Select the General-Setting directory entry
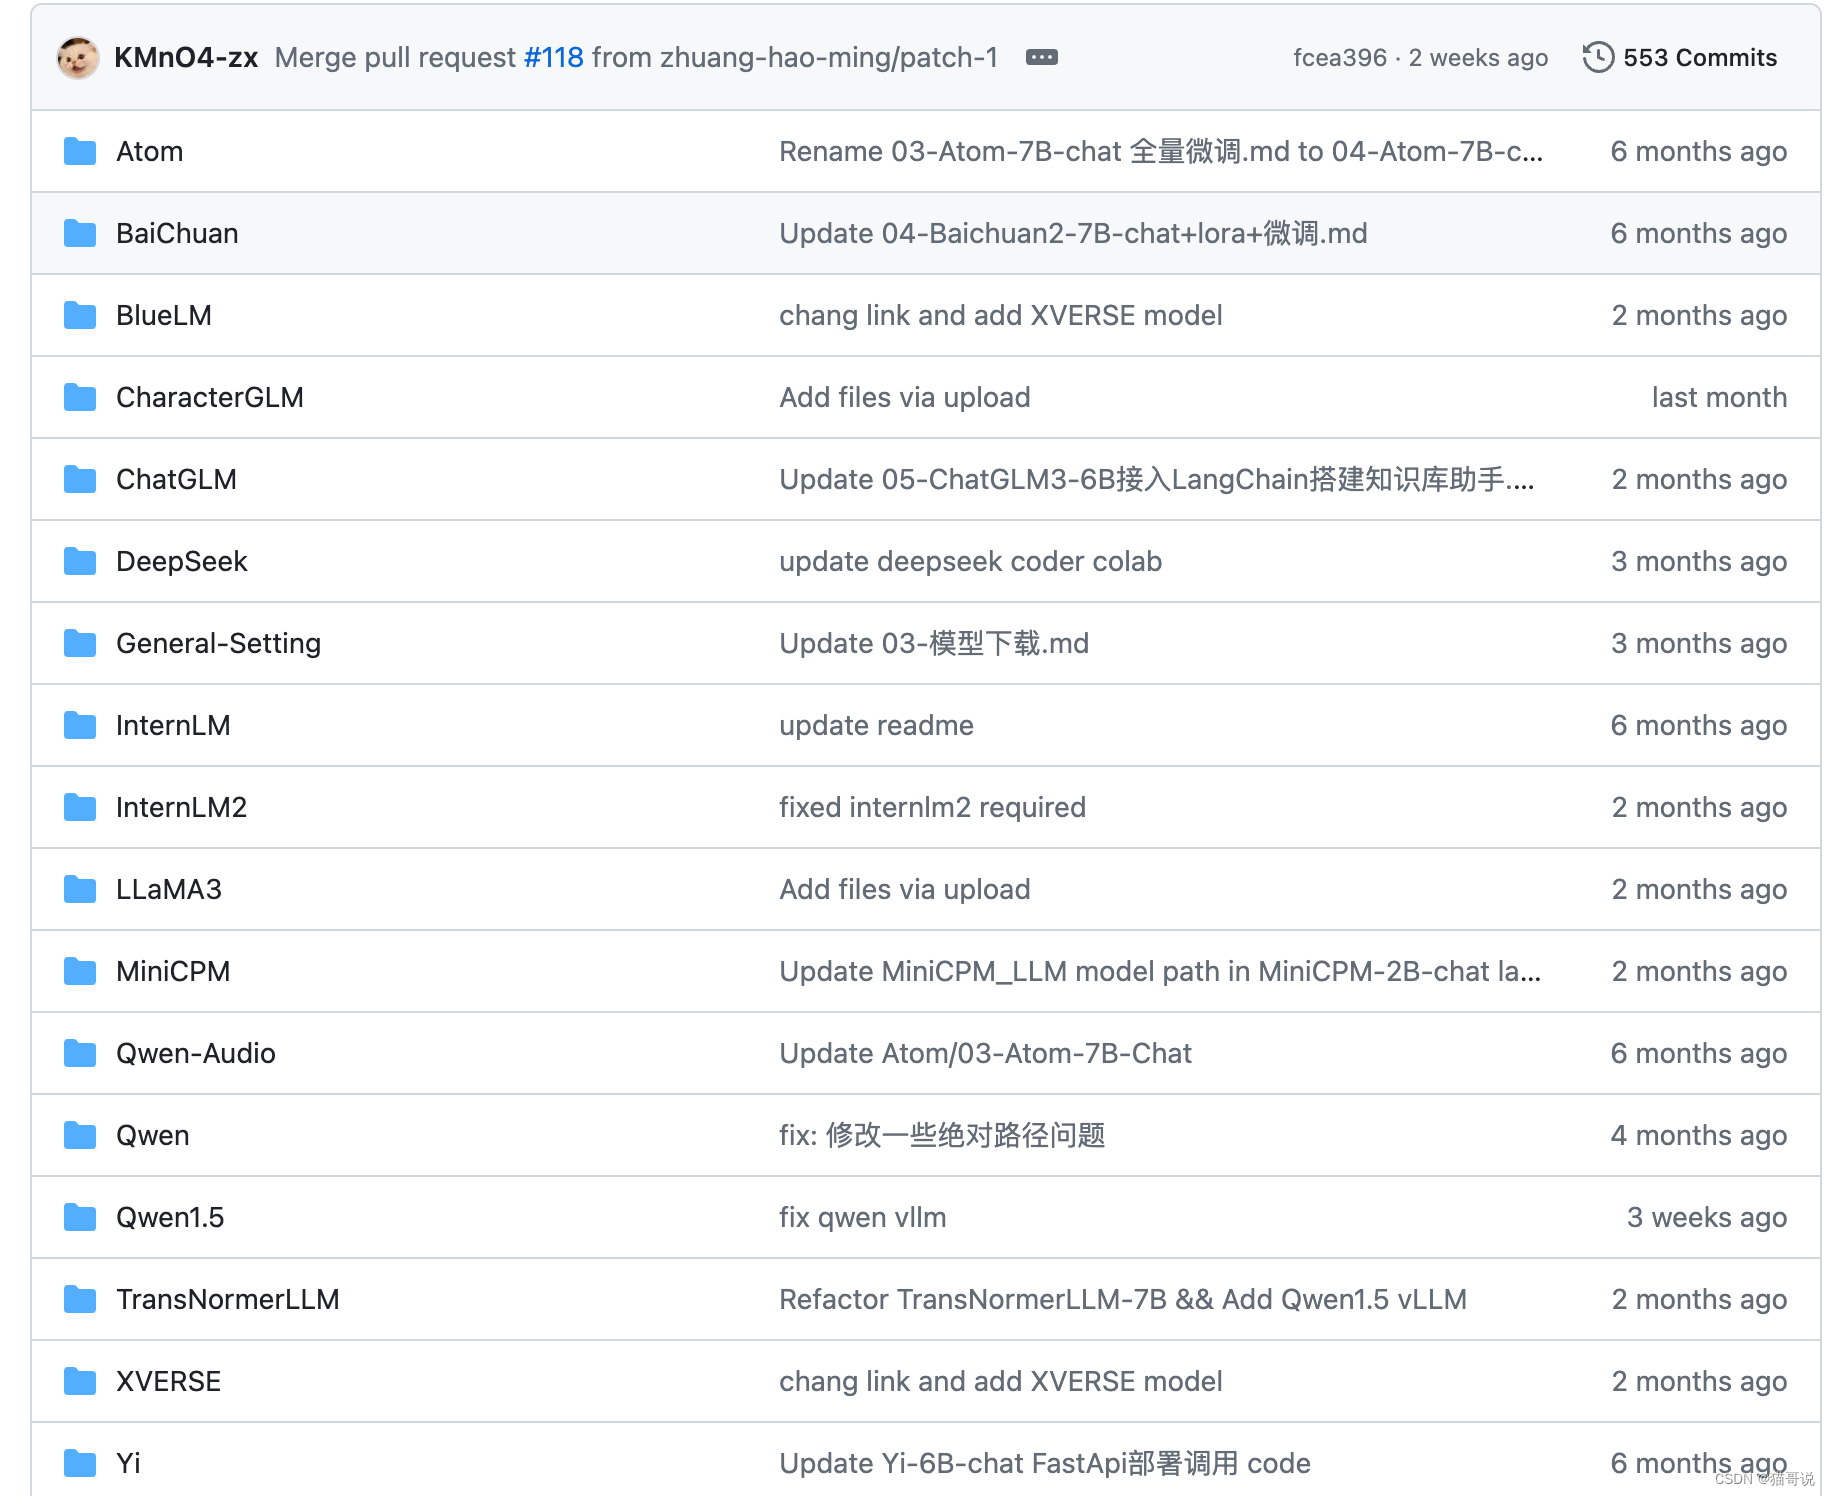This screenshot has height=1496, width=1830. tap(218, 643)
